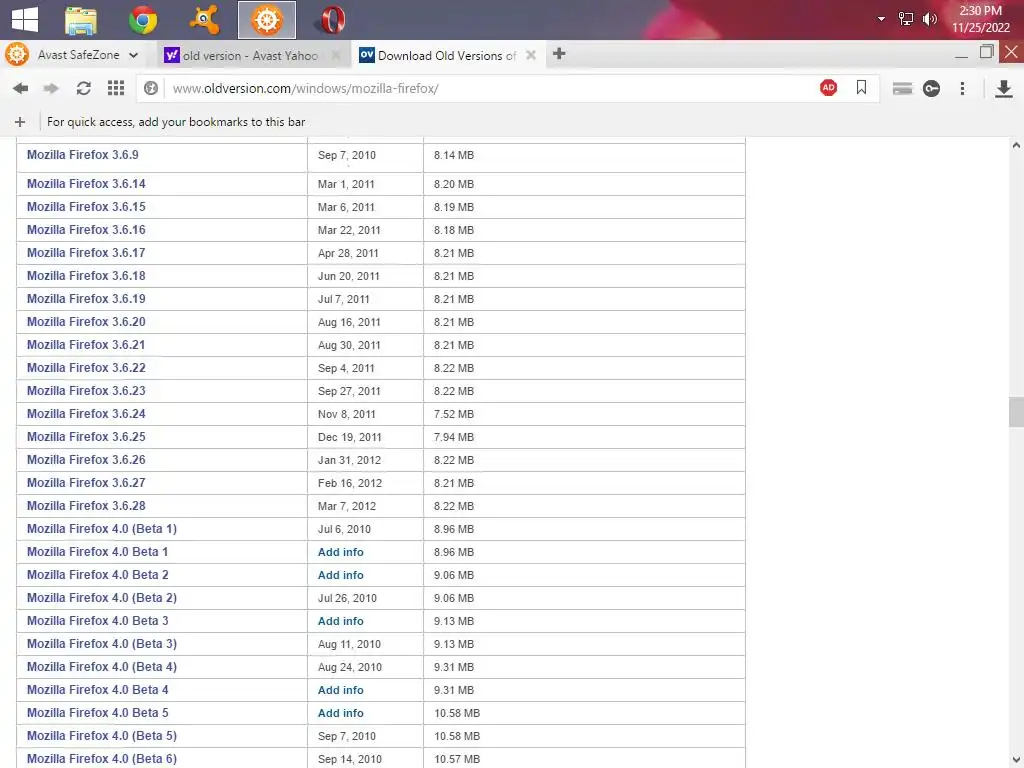Open the clock and date flyout
Viewport: 1024px width, 768px height.
tap(980, 19)
